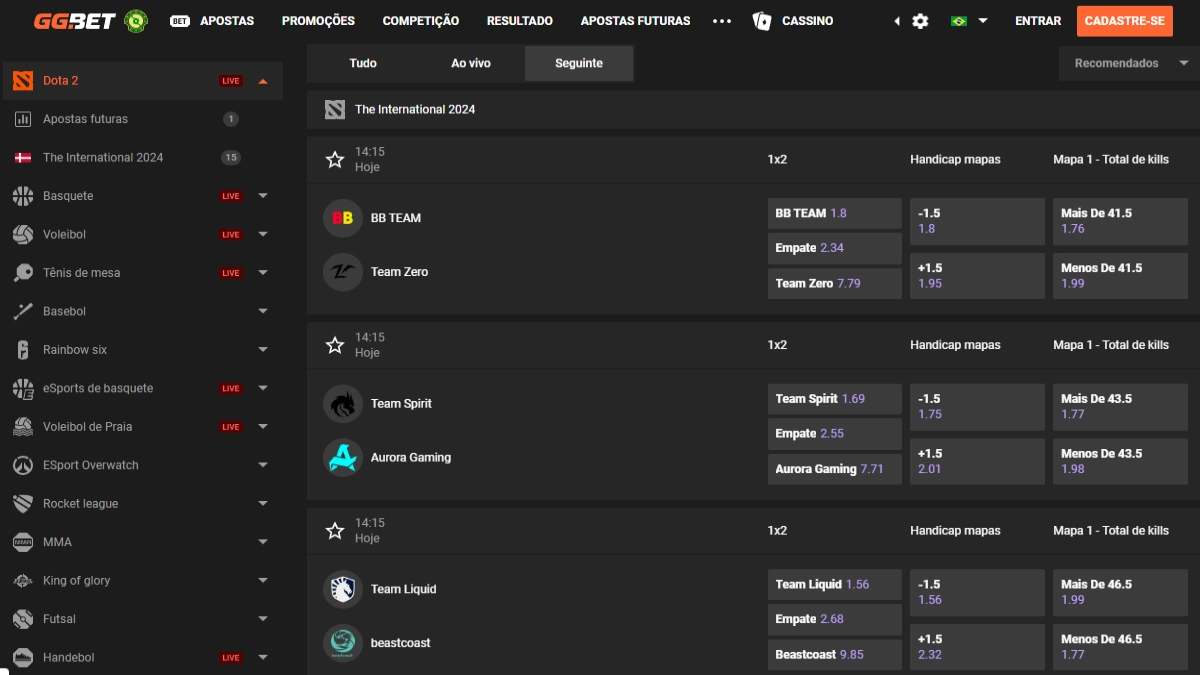Viewport: 1200px width, 675px height.
Task: Click the King of glory icon
Action: 23,581
